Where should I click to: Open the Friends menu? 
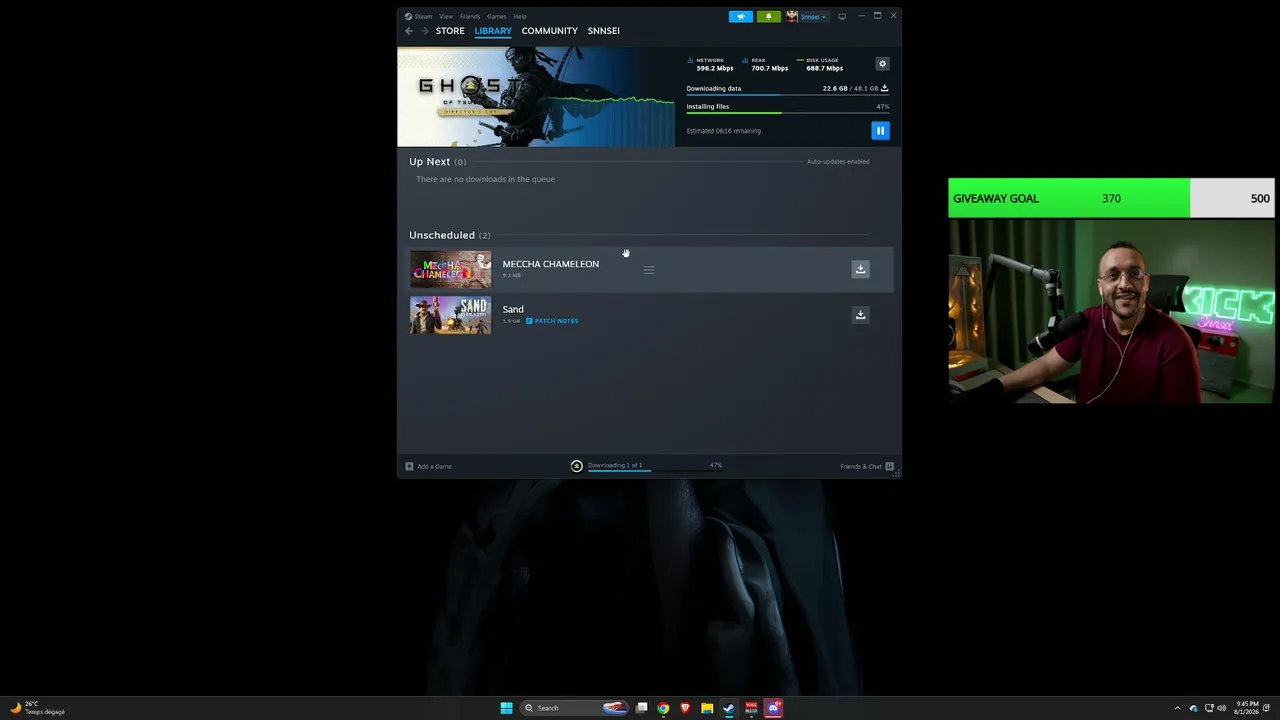pyautogui.click(x=470, y=16)
